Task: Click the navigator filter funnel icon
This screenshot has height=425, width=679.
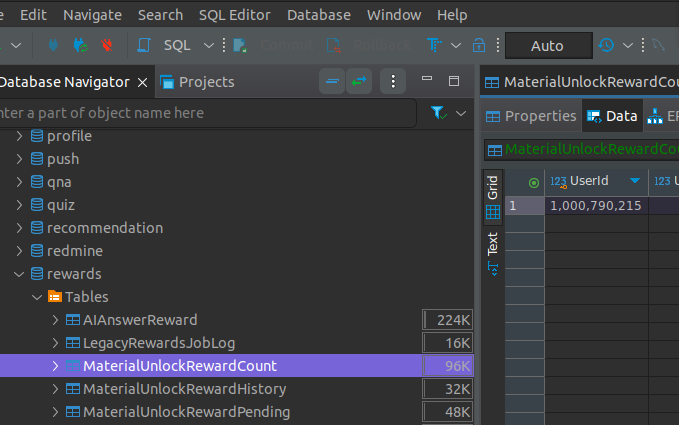Action: [438, 113]
